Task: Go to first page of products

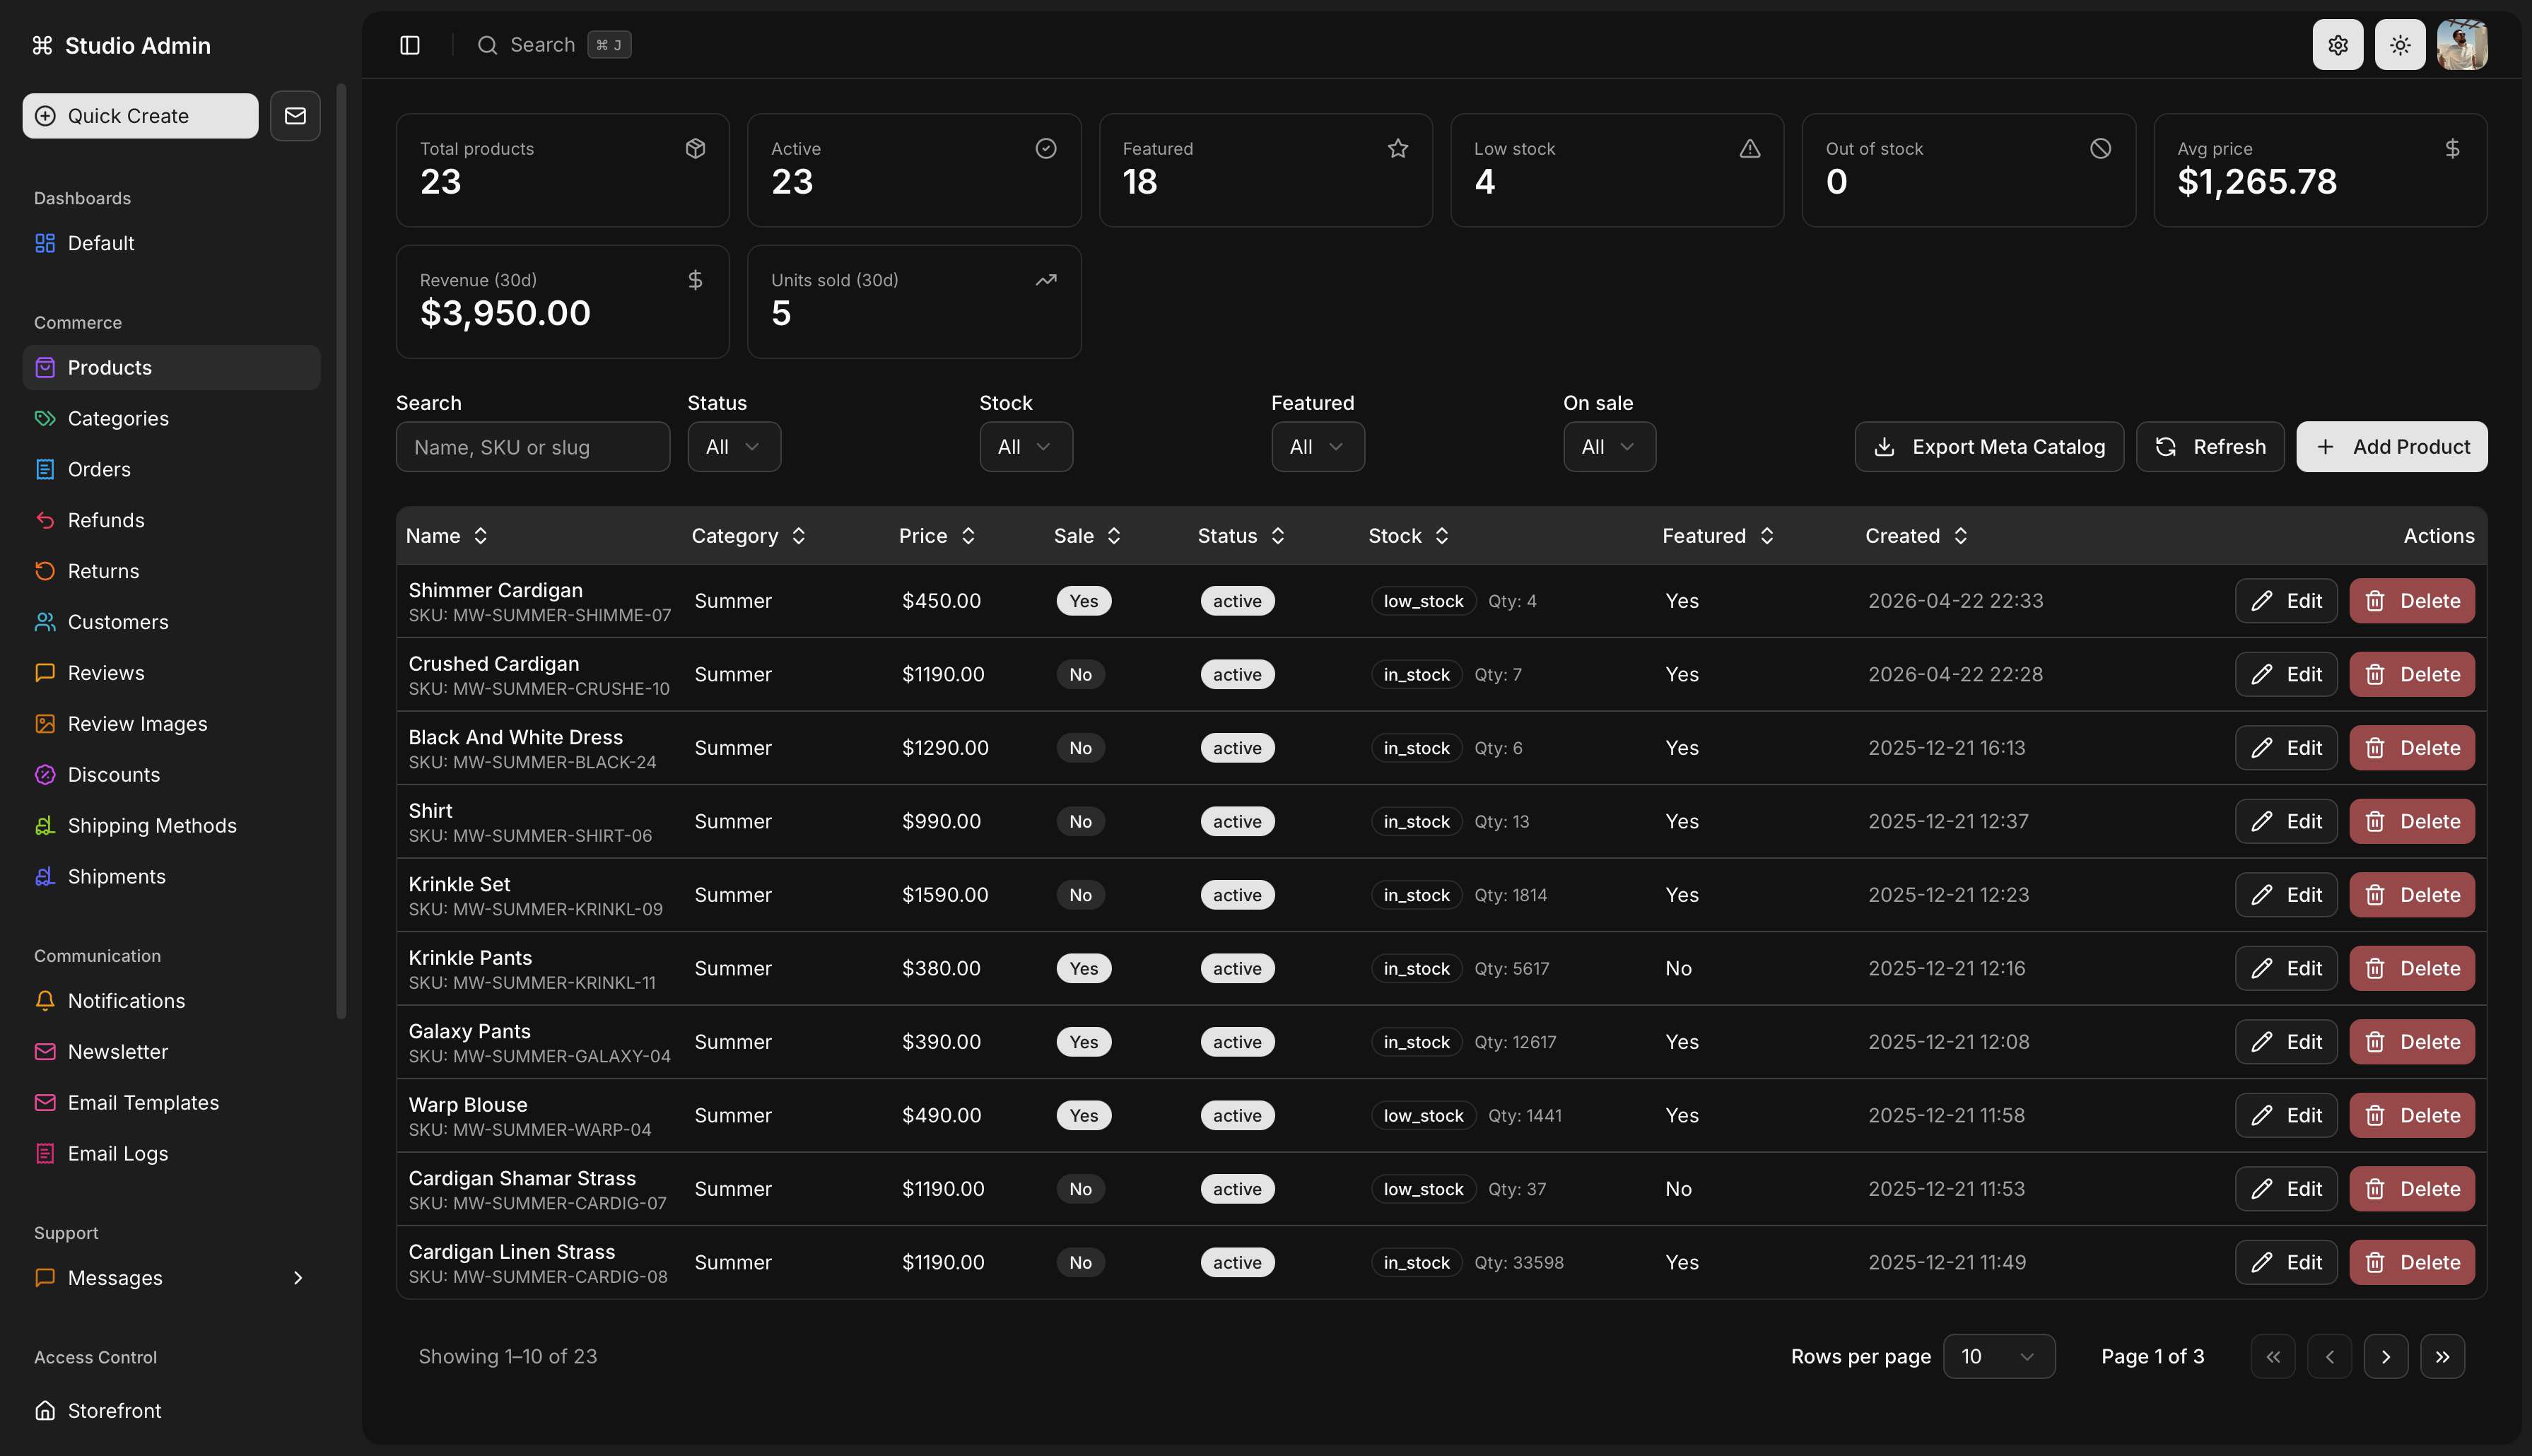Action: point(2273,1356)
